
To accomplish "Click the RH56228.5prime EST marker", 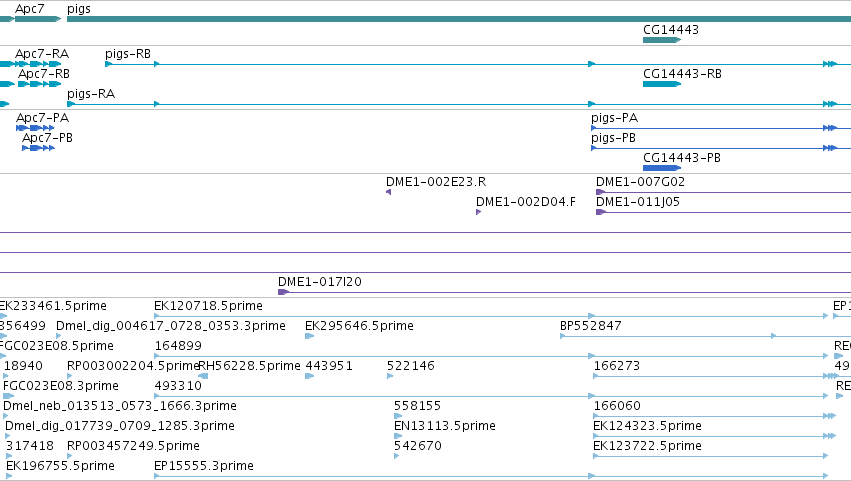I will tap(203, 376).
